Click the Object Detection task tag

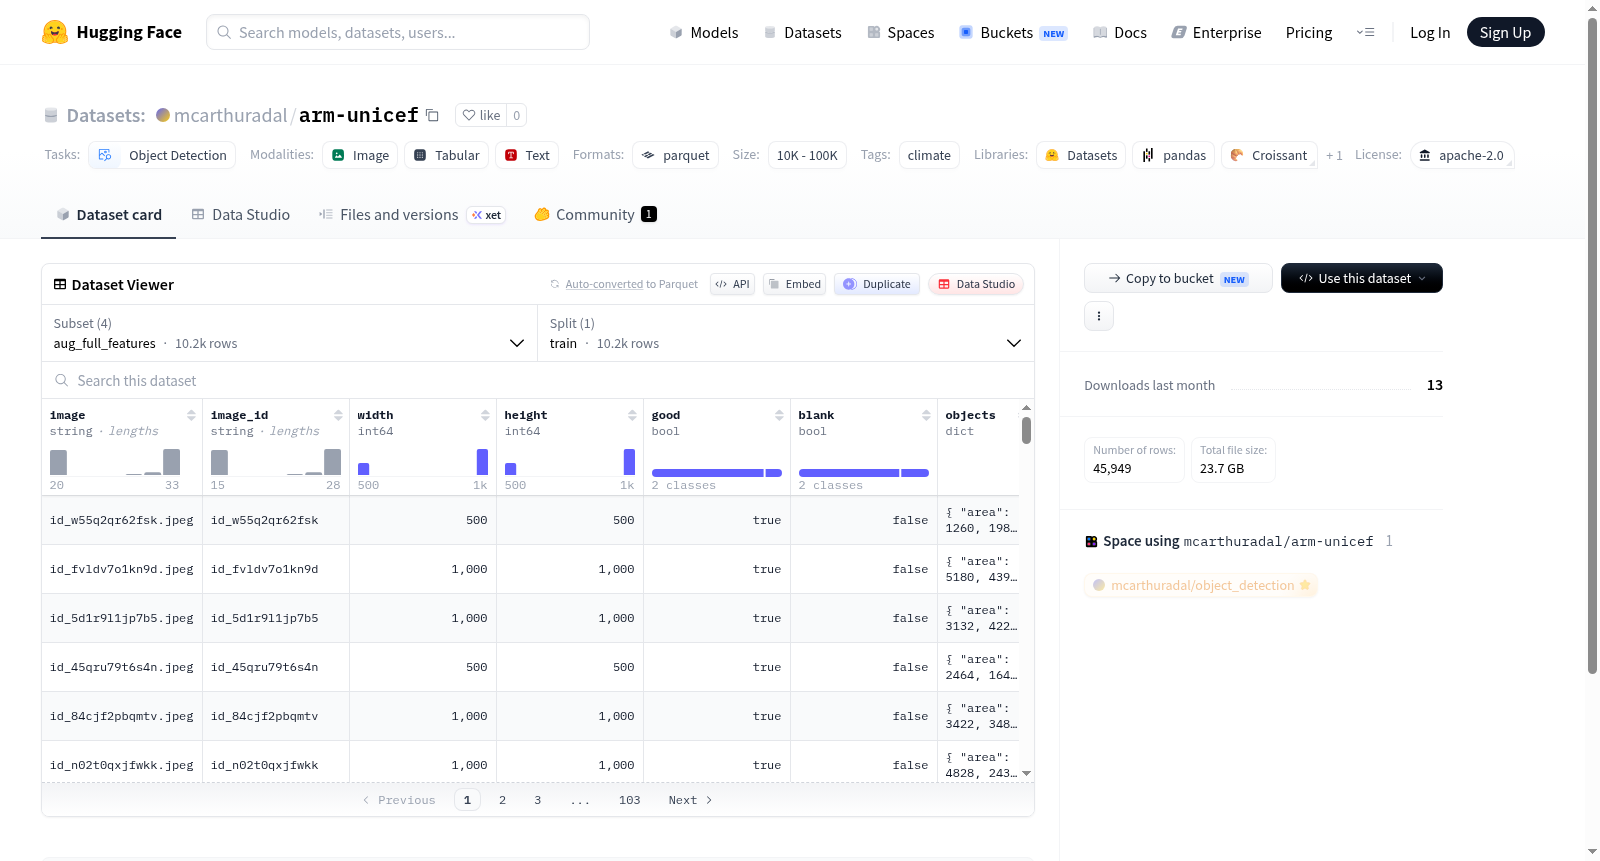point(163,155)
